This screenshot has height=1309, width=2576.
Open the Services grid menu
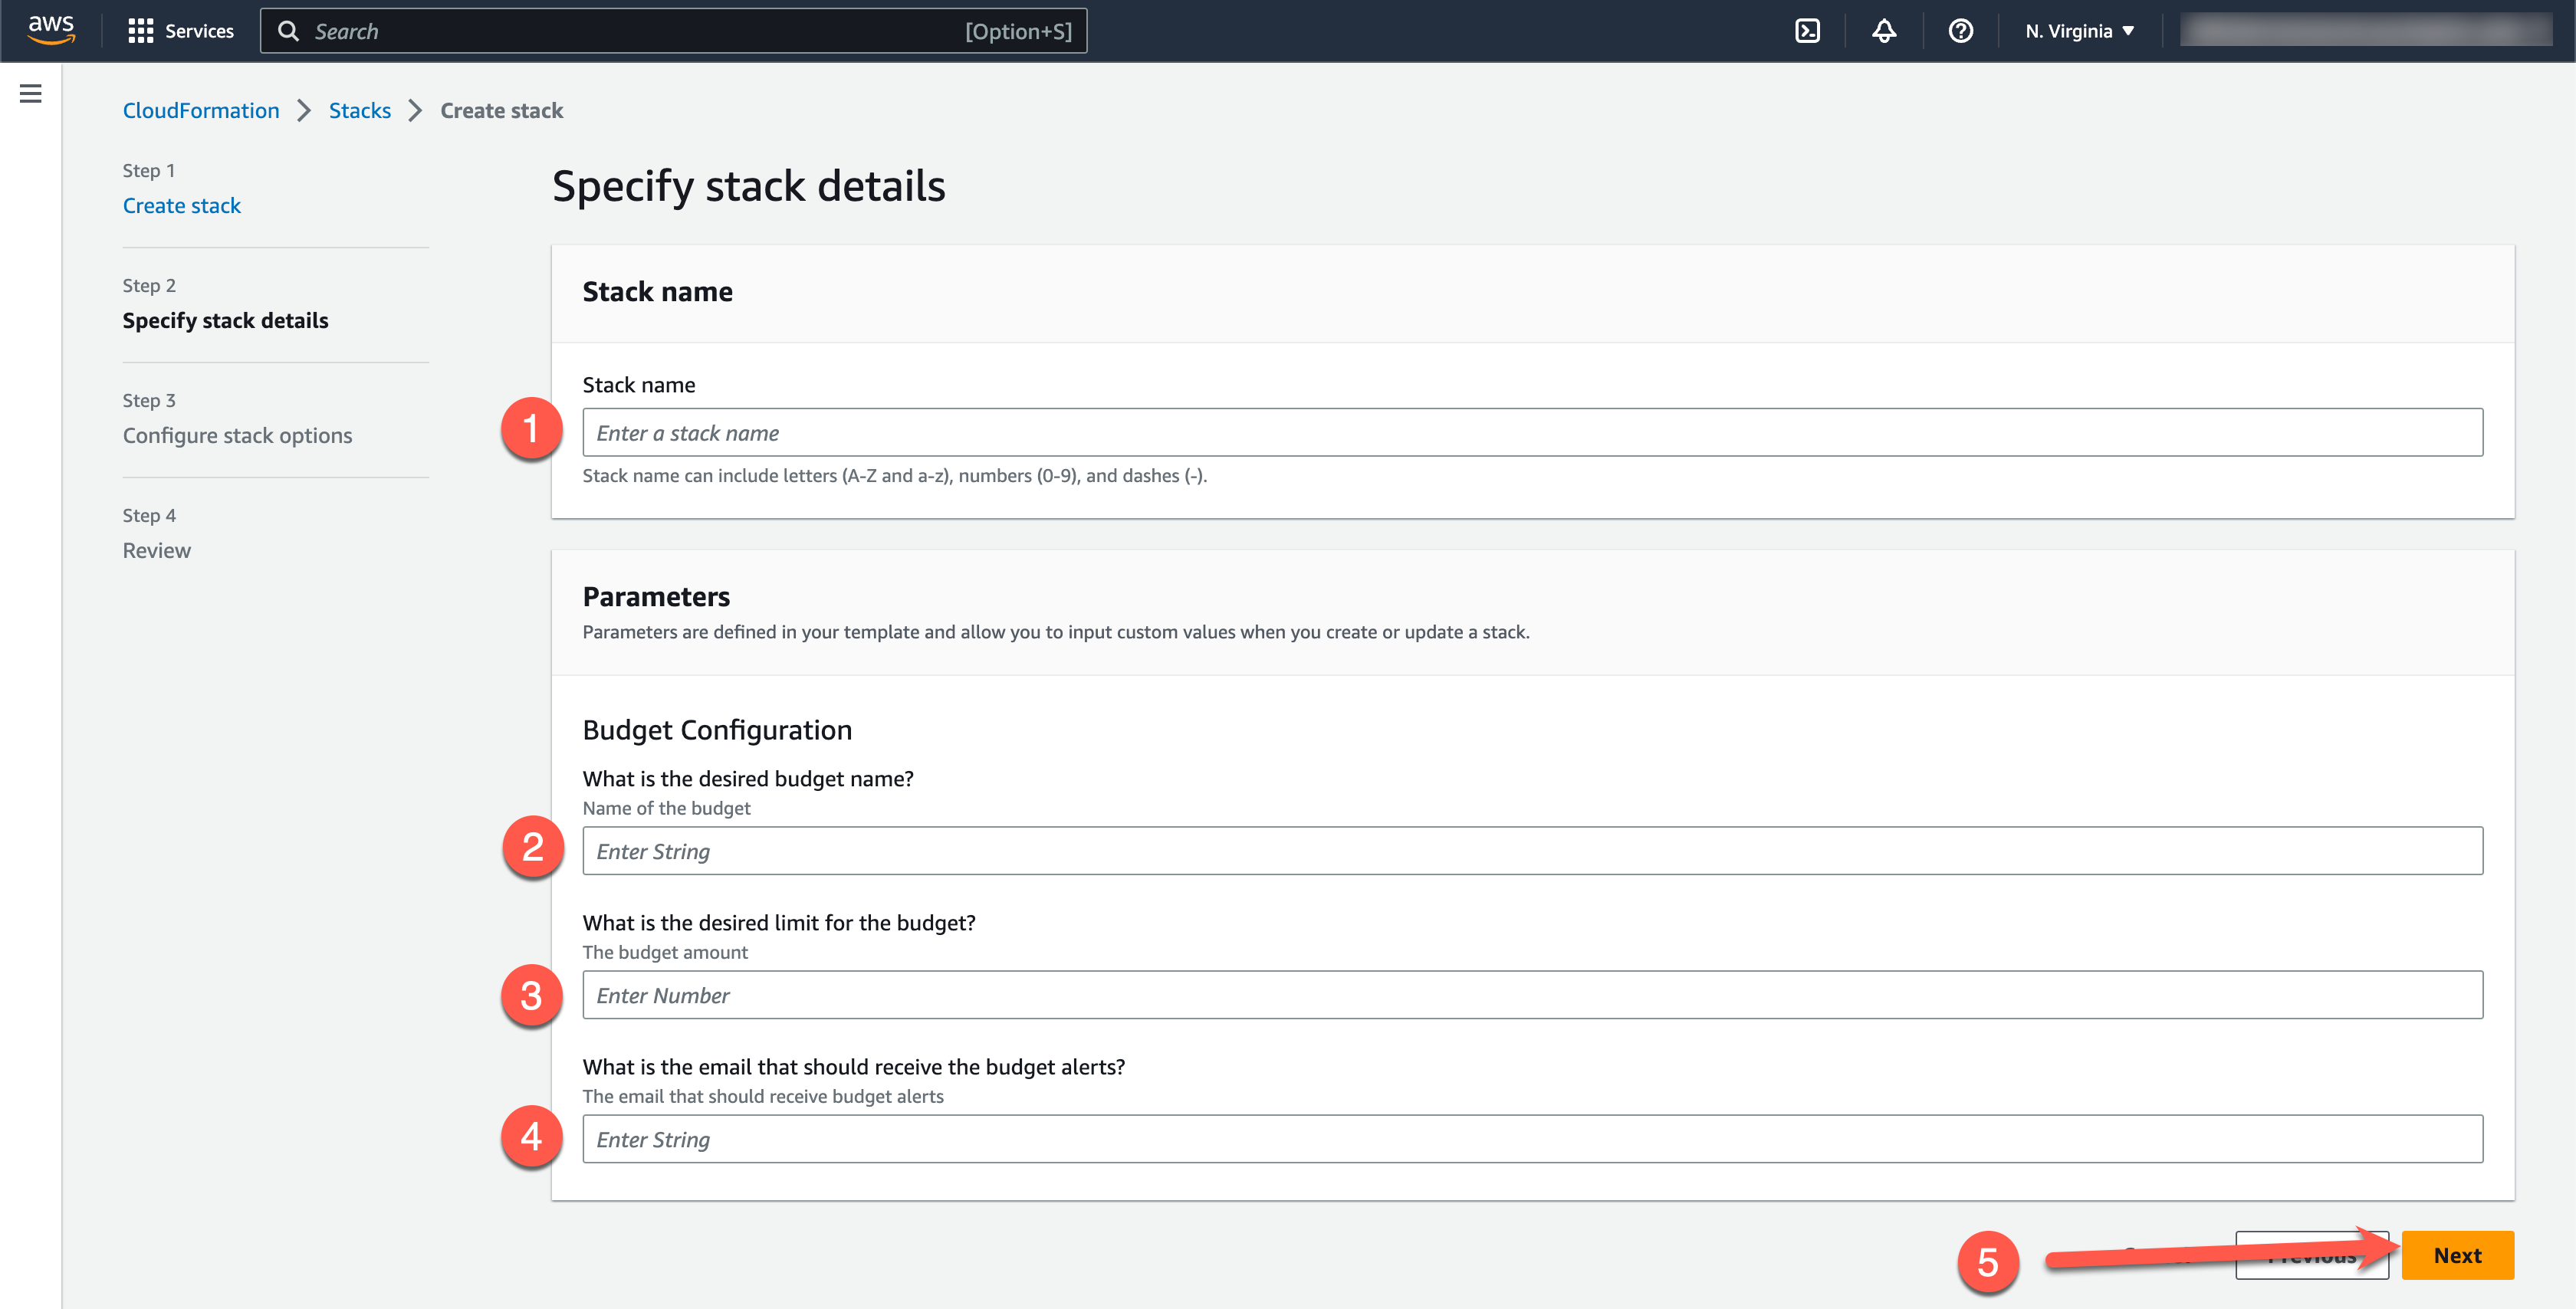[x=140, y=31]
